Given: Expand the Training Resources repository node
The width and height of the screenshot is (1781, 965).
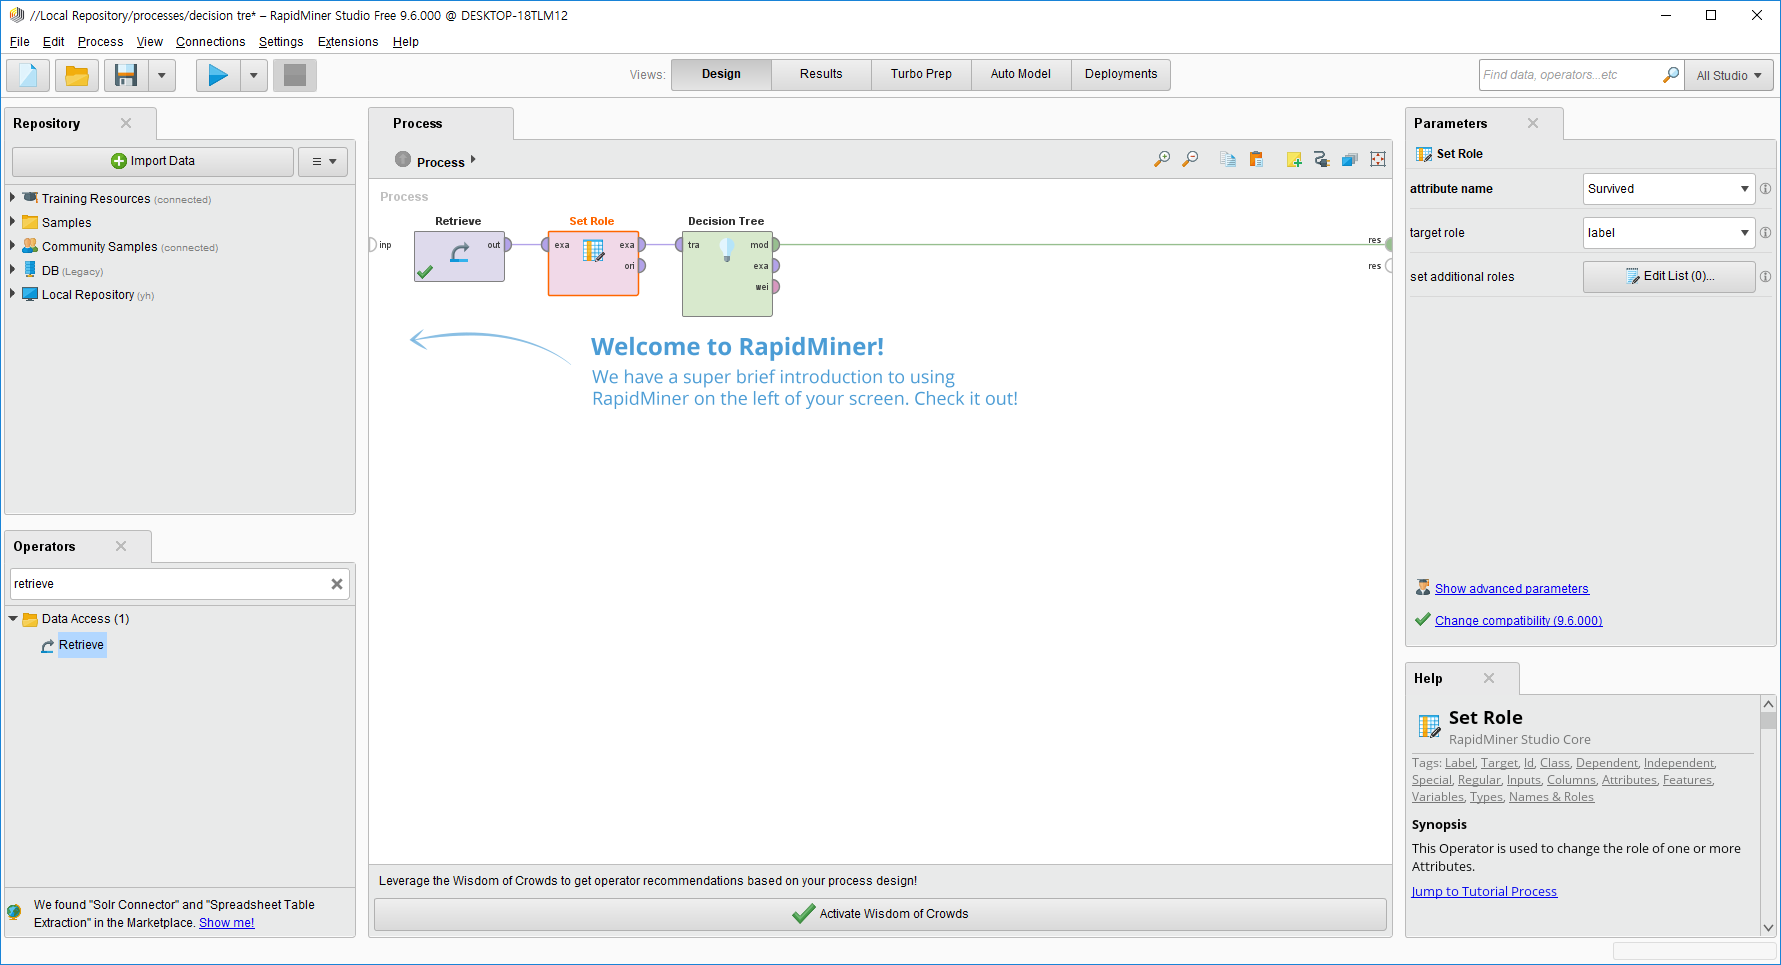Looking at the screenshot, I should [13, 198].
